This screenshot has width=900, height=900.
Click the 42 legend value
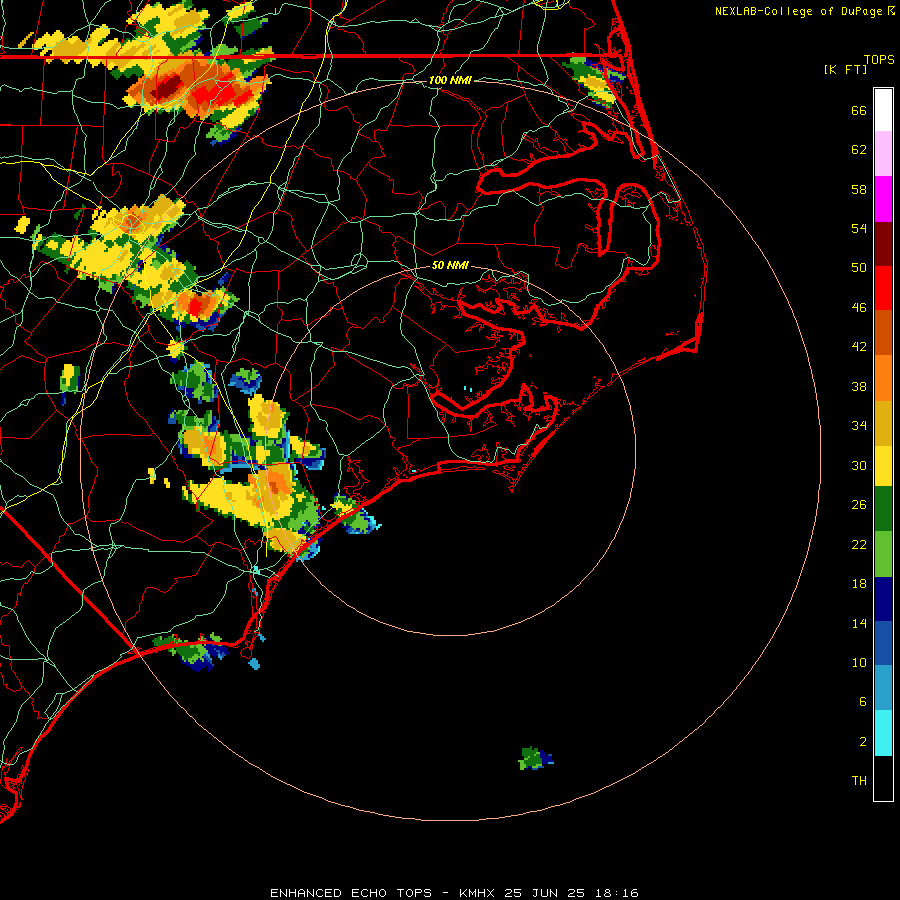pos(859,347)
